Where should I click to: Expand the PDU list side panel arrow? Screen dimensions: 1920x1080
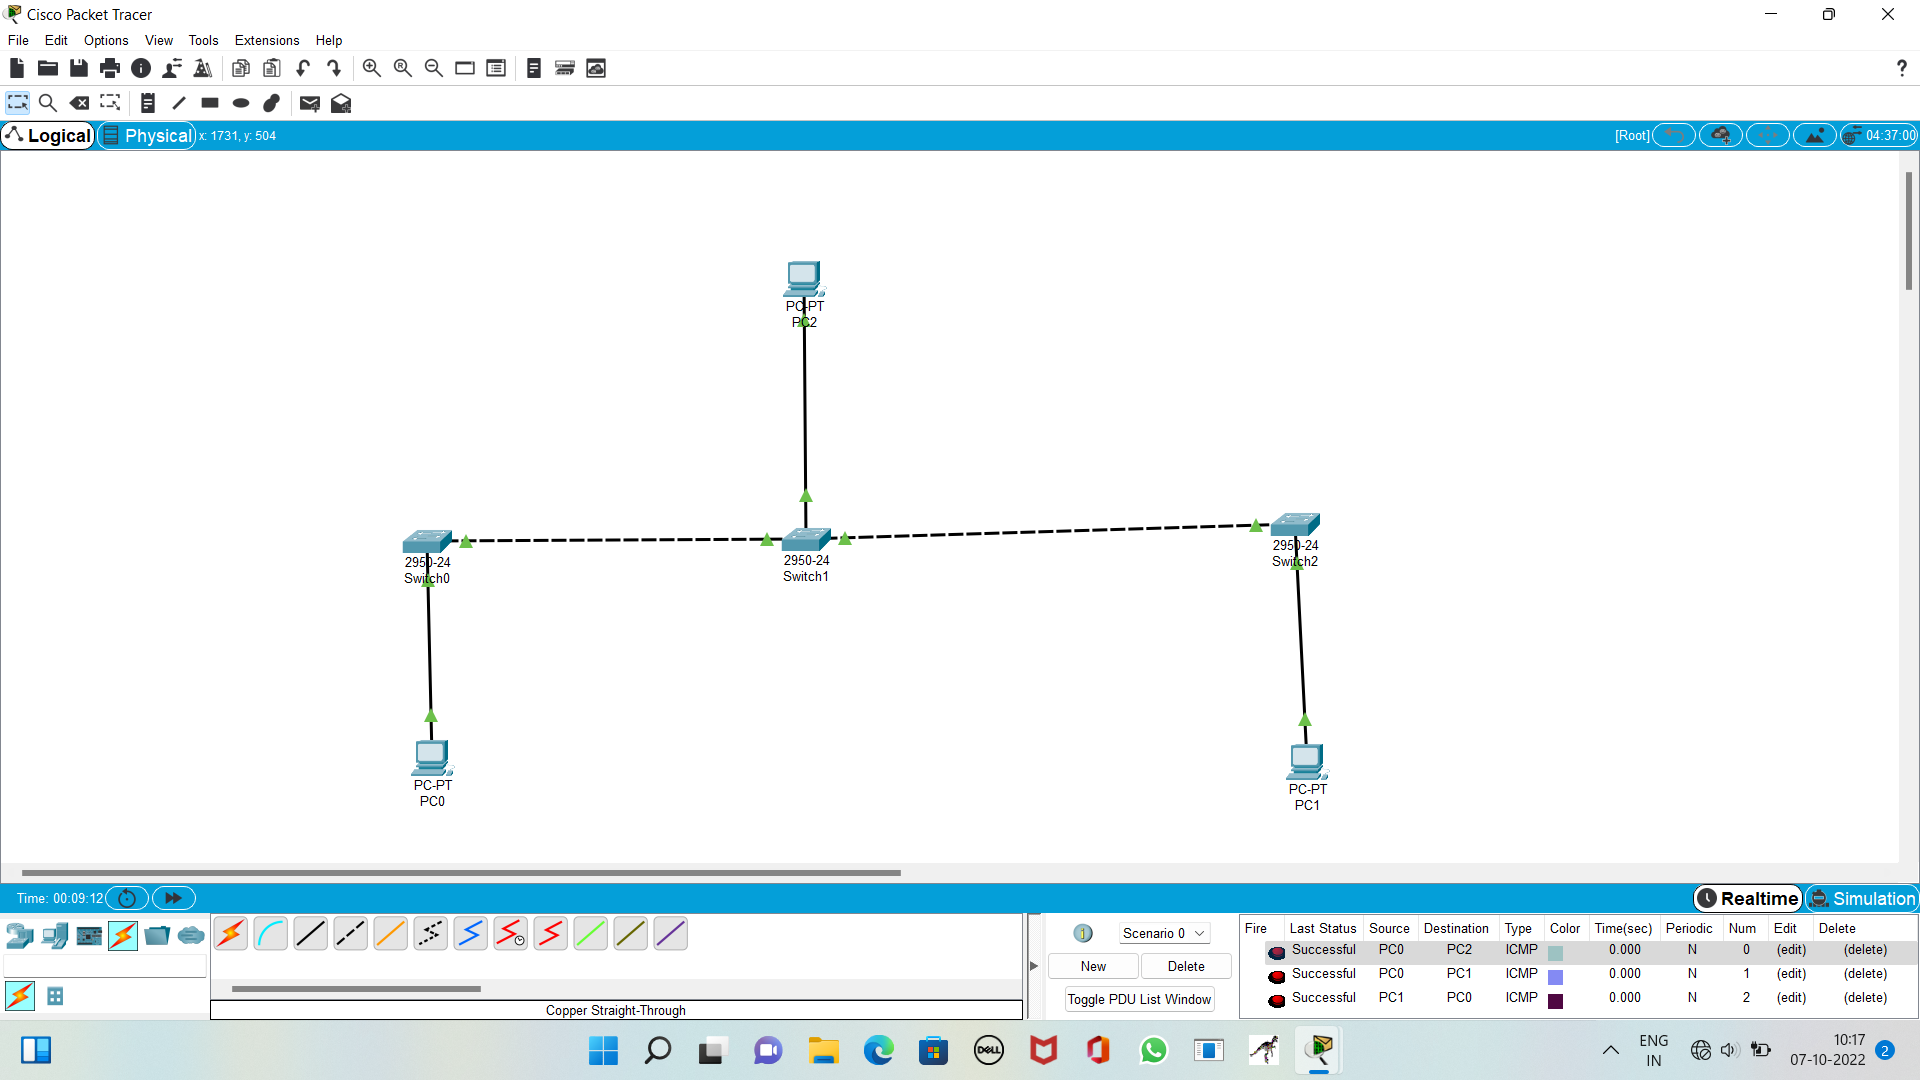[x=1033, y=965]
